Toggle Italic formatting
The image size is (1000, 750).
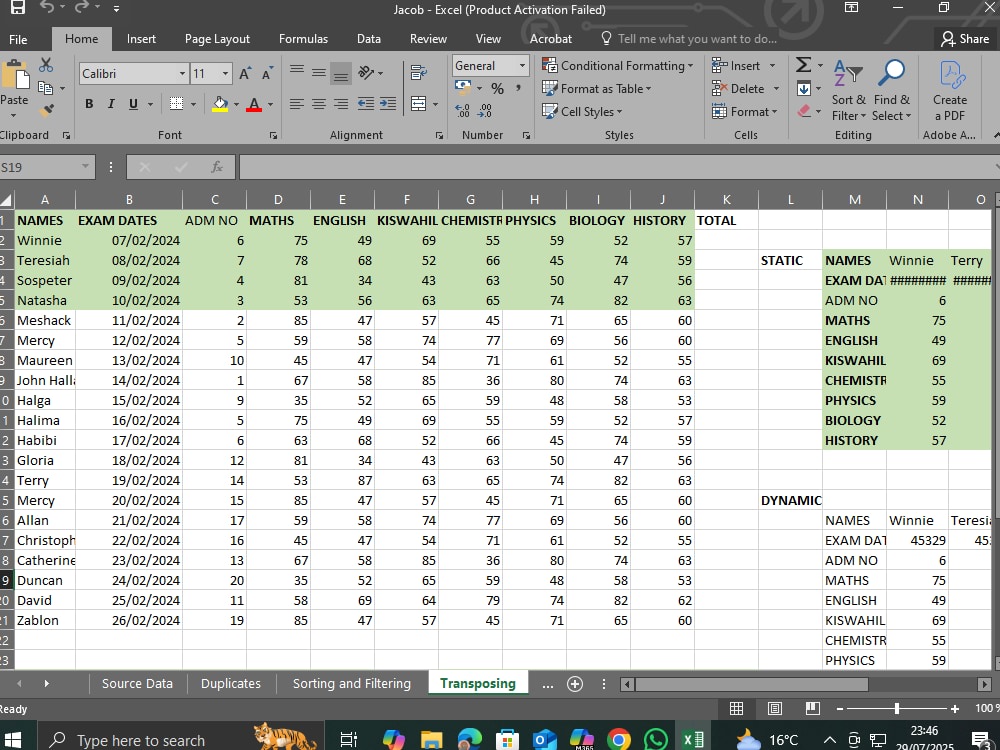[111, 103]
